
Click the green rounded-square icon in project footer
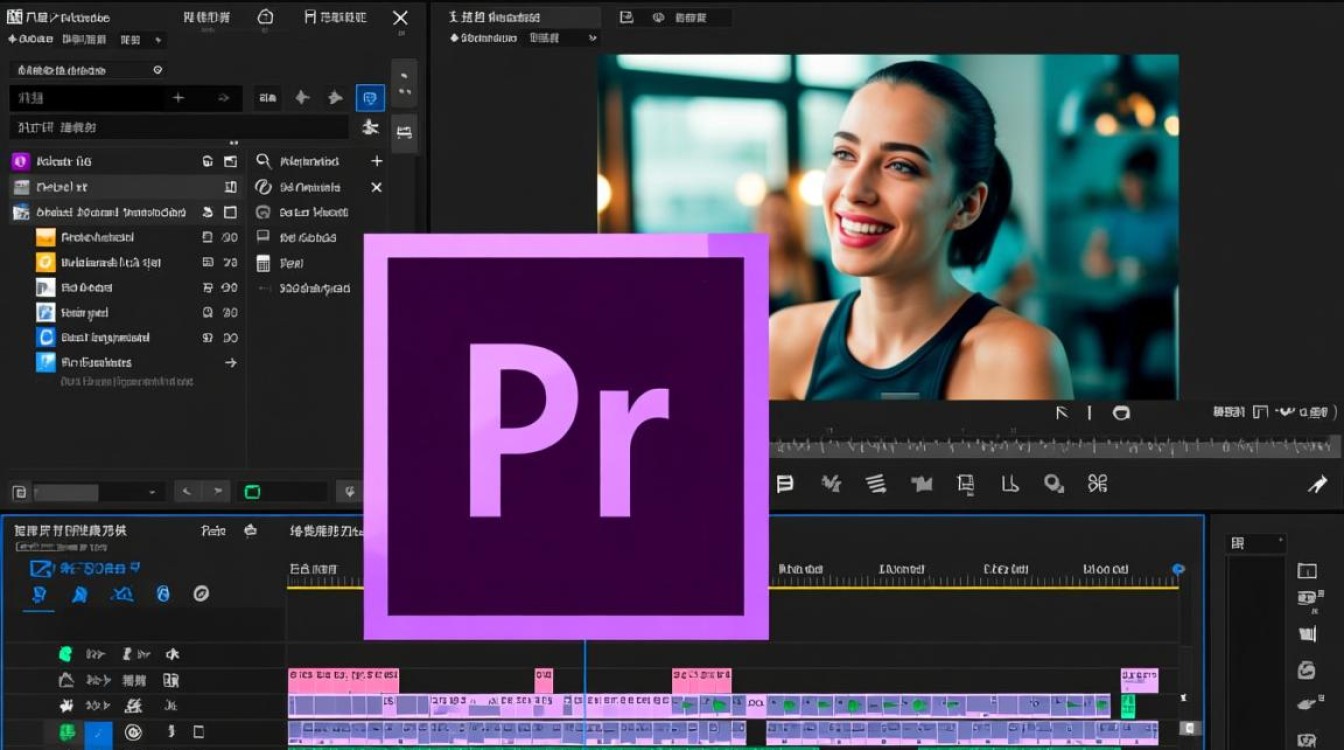pyautogui.click(x=252, y=492)
